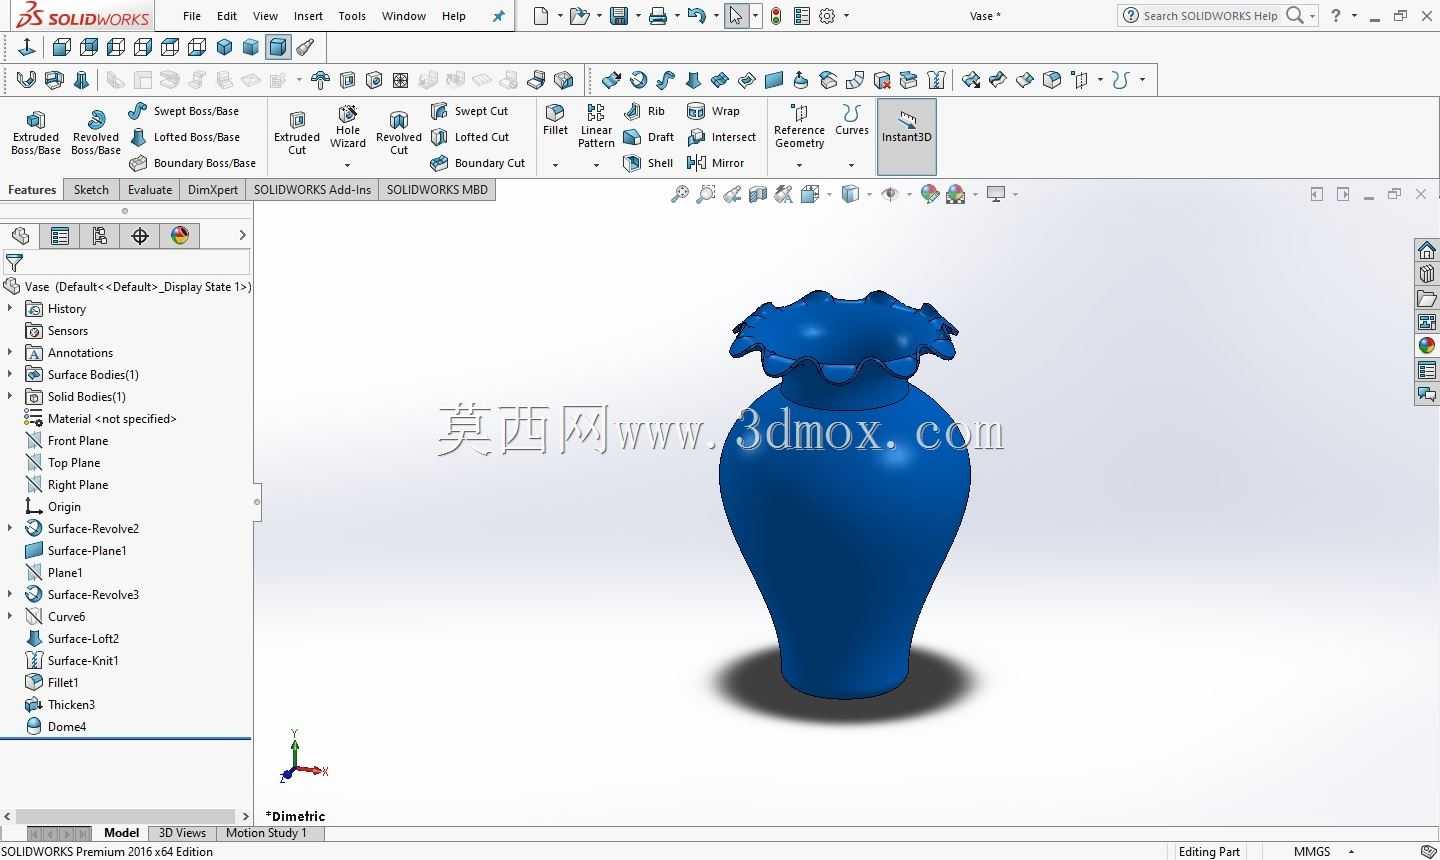Select the Dome4 feature
The width and height of the screenshot is (1440, 860).
55,727
